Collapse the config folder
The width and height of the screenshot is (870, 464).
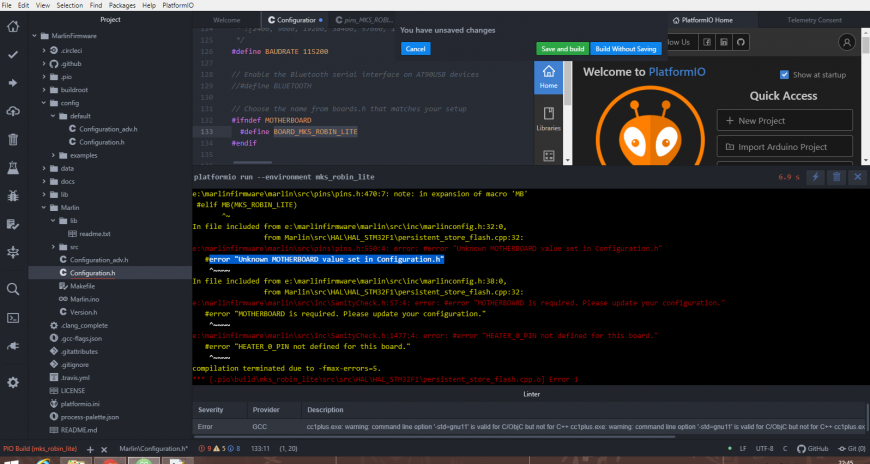tap(44, 103)
